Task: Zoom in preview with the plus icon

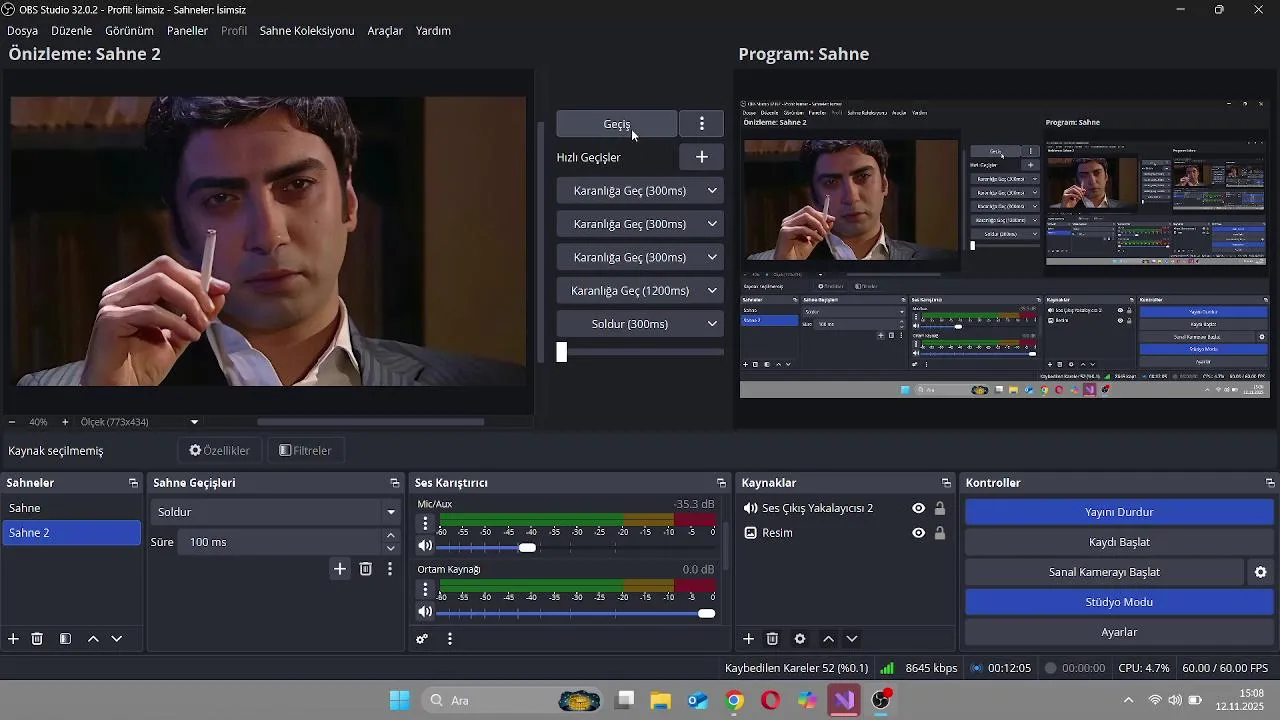Action: pos(65,422)
